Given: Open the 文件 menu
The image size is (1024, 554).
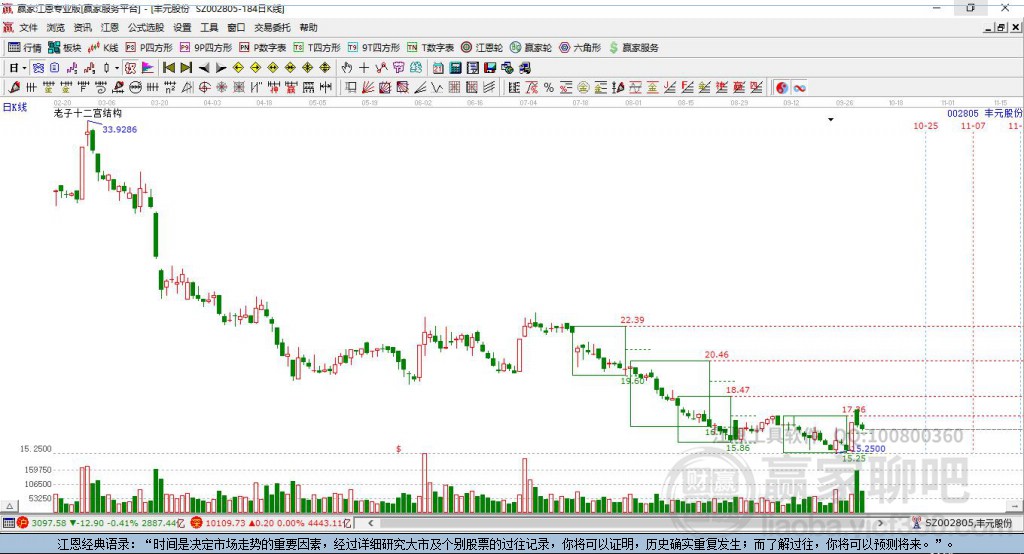Looking at the screenshot, I should pos(28,27).
